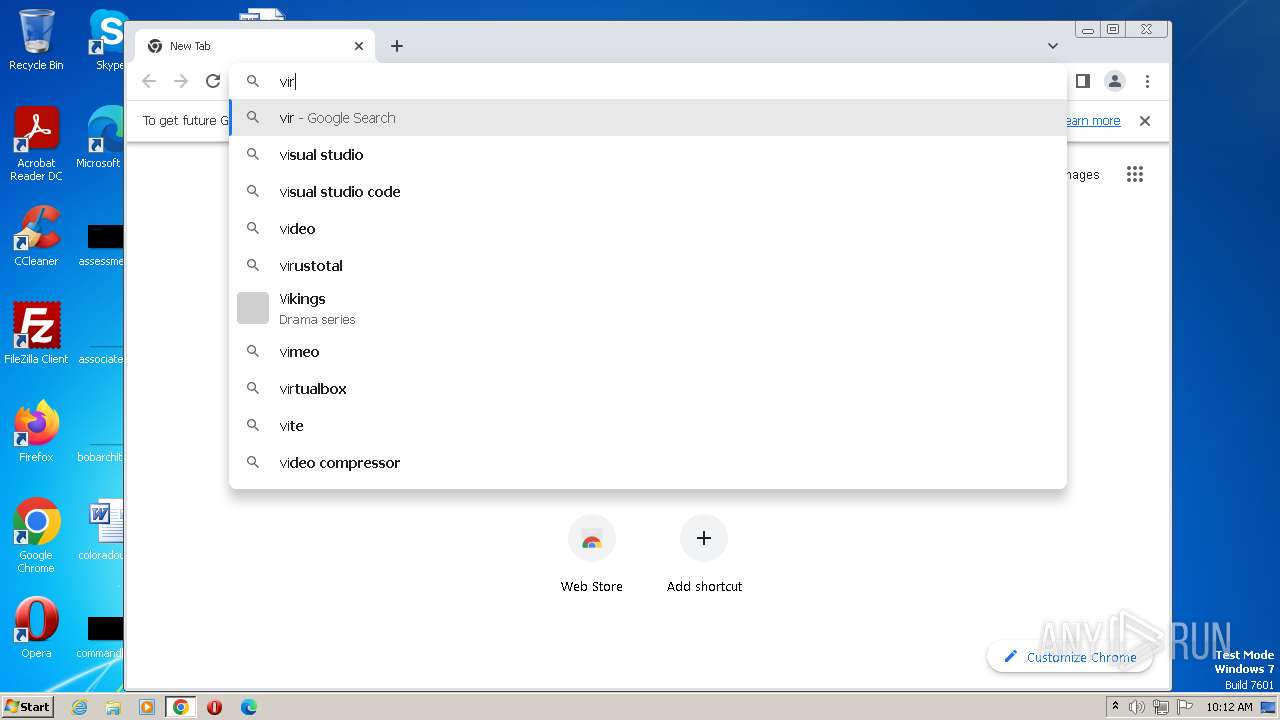This screenshot has height=720, width=1280.
Task: Open Opera from the taskbar
Action: coord(214,707)
